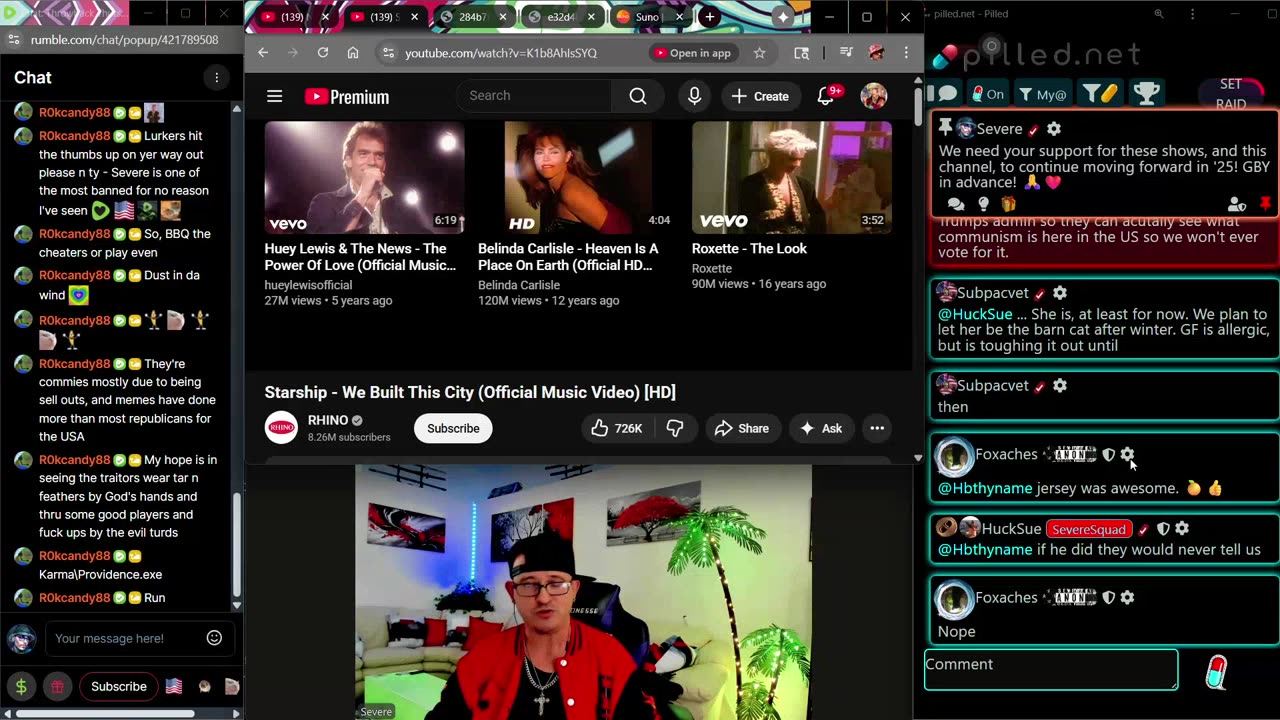Dislike the Starship video
The height and width of the screenshot is (720, 1280).
coord(675,428)
